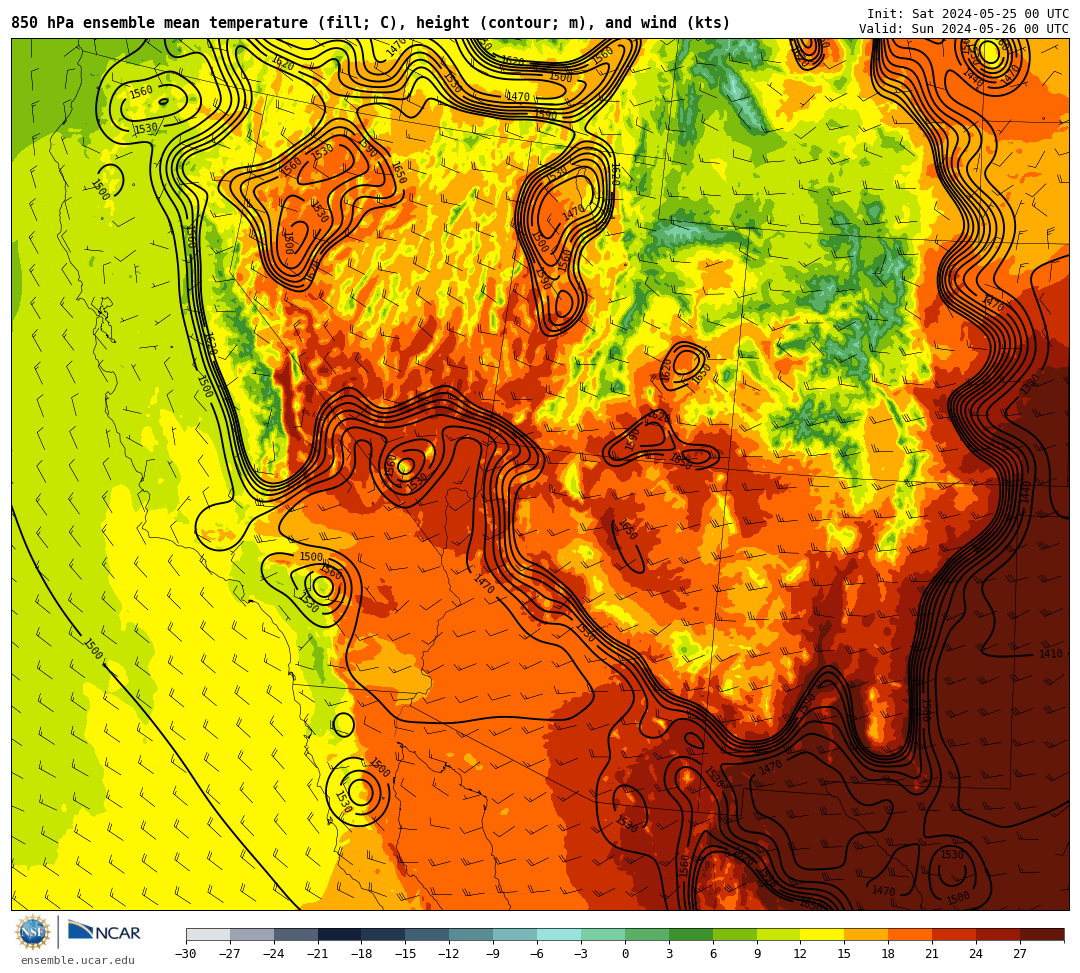Click the −21 colorbar label
The width and height of the screenshot is (1080, 973).
pos(318,954)
